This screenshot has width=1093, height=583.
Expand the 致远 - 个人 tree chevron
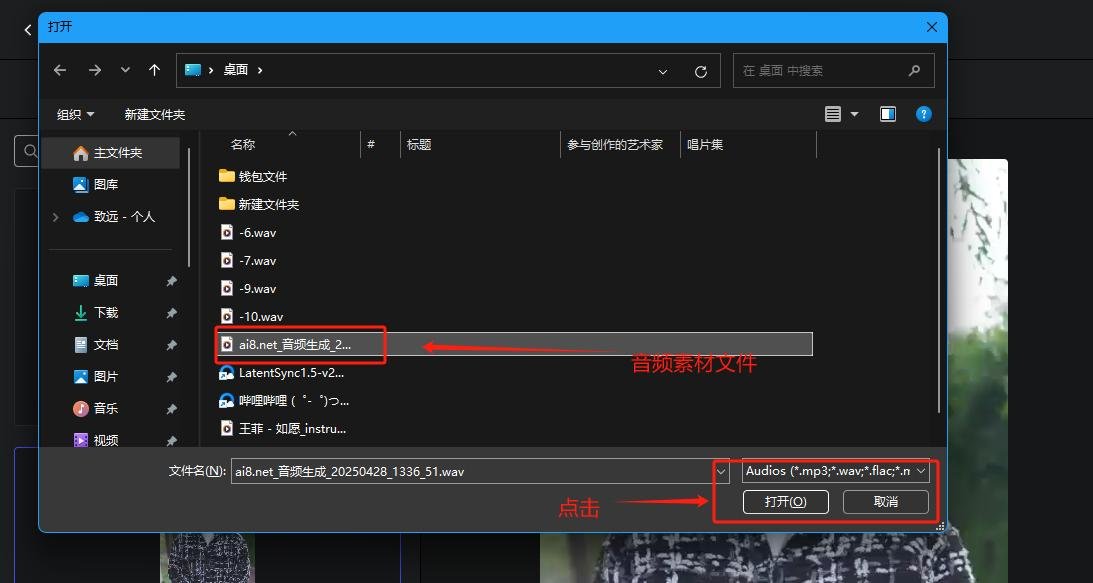tap(54, 216)
